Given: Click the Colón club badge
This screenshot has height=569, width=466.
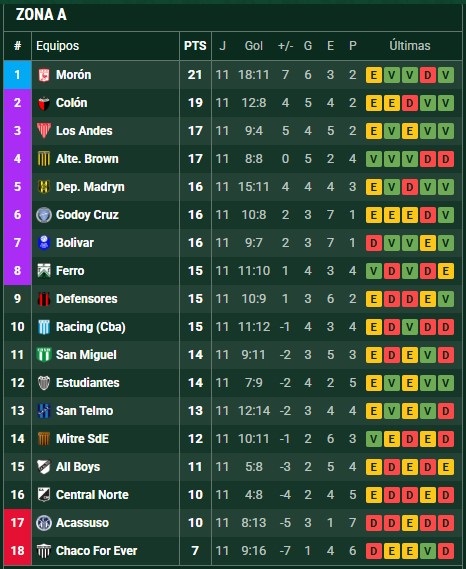Looking at the screenshot, I should pyautogui.click(x=44, y=103).
